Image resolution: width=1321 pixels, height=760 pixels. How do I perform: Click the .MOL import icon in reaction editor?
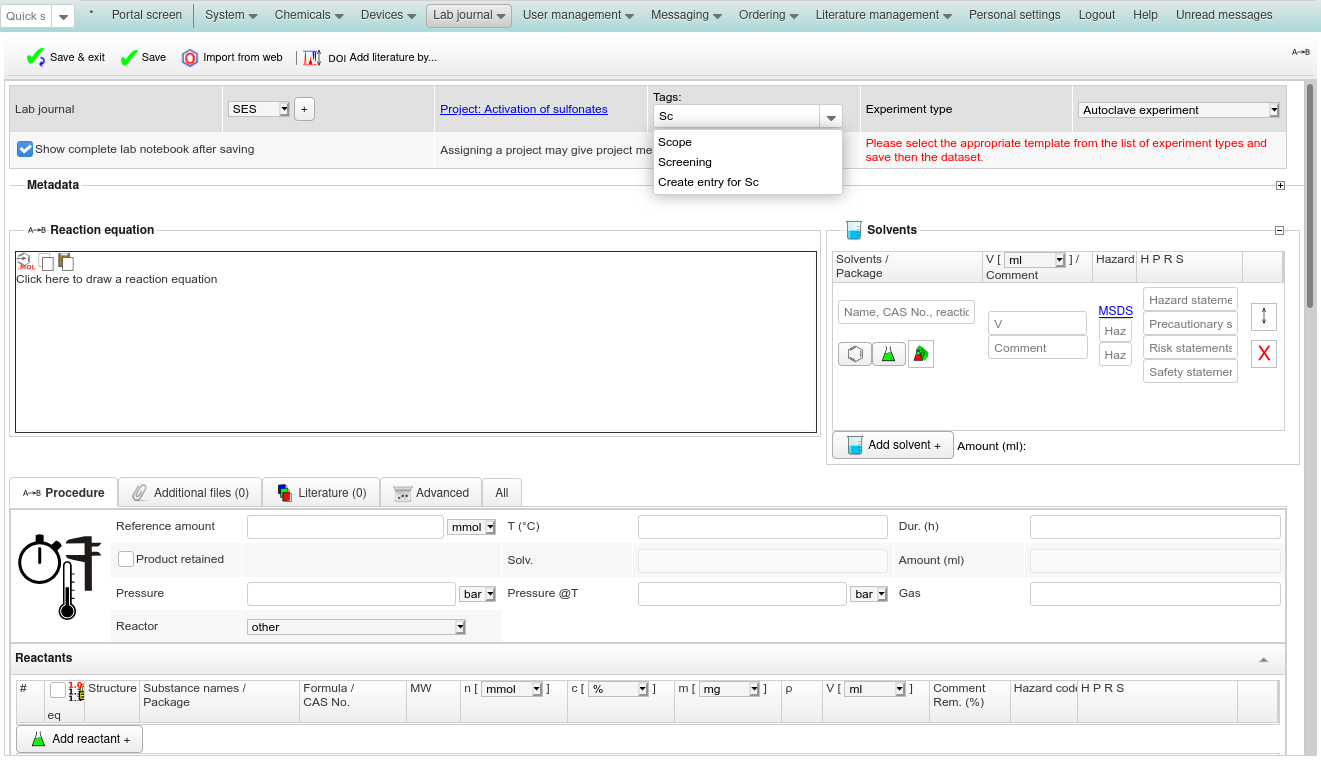tap(25, 262)
